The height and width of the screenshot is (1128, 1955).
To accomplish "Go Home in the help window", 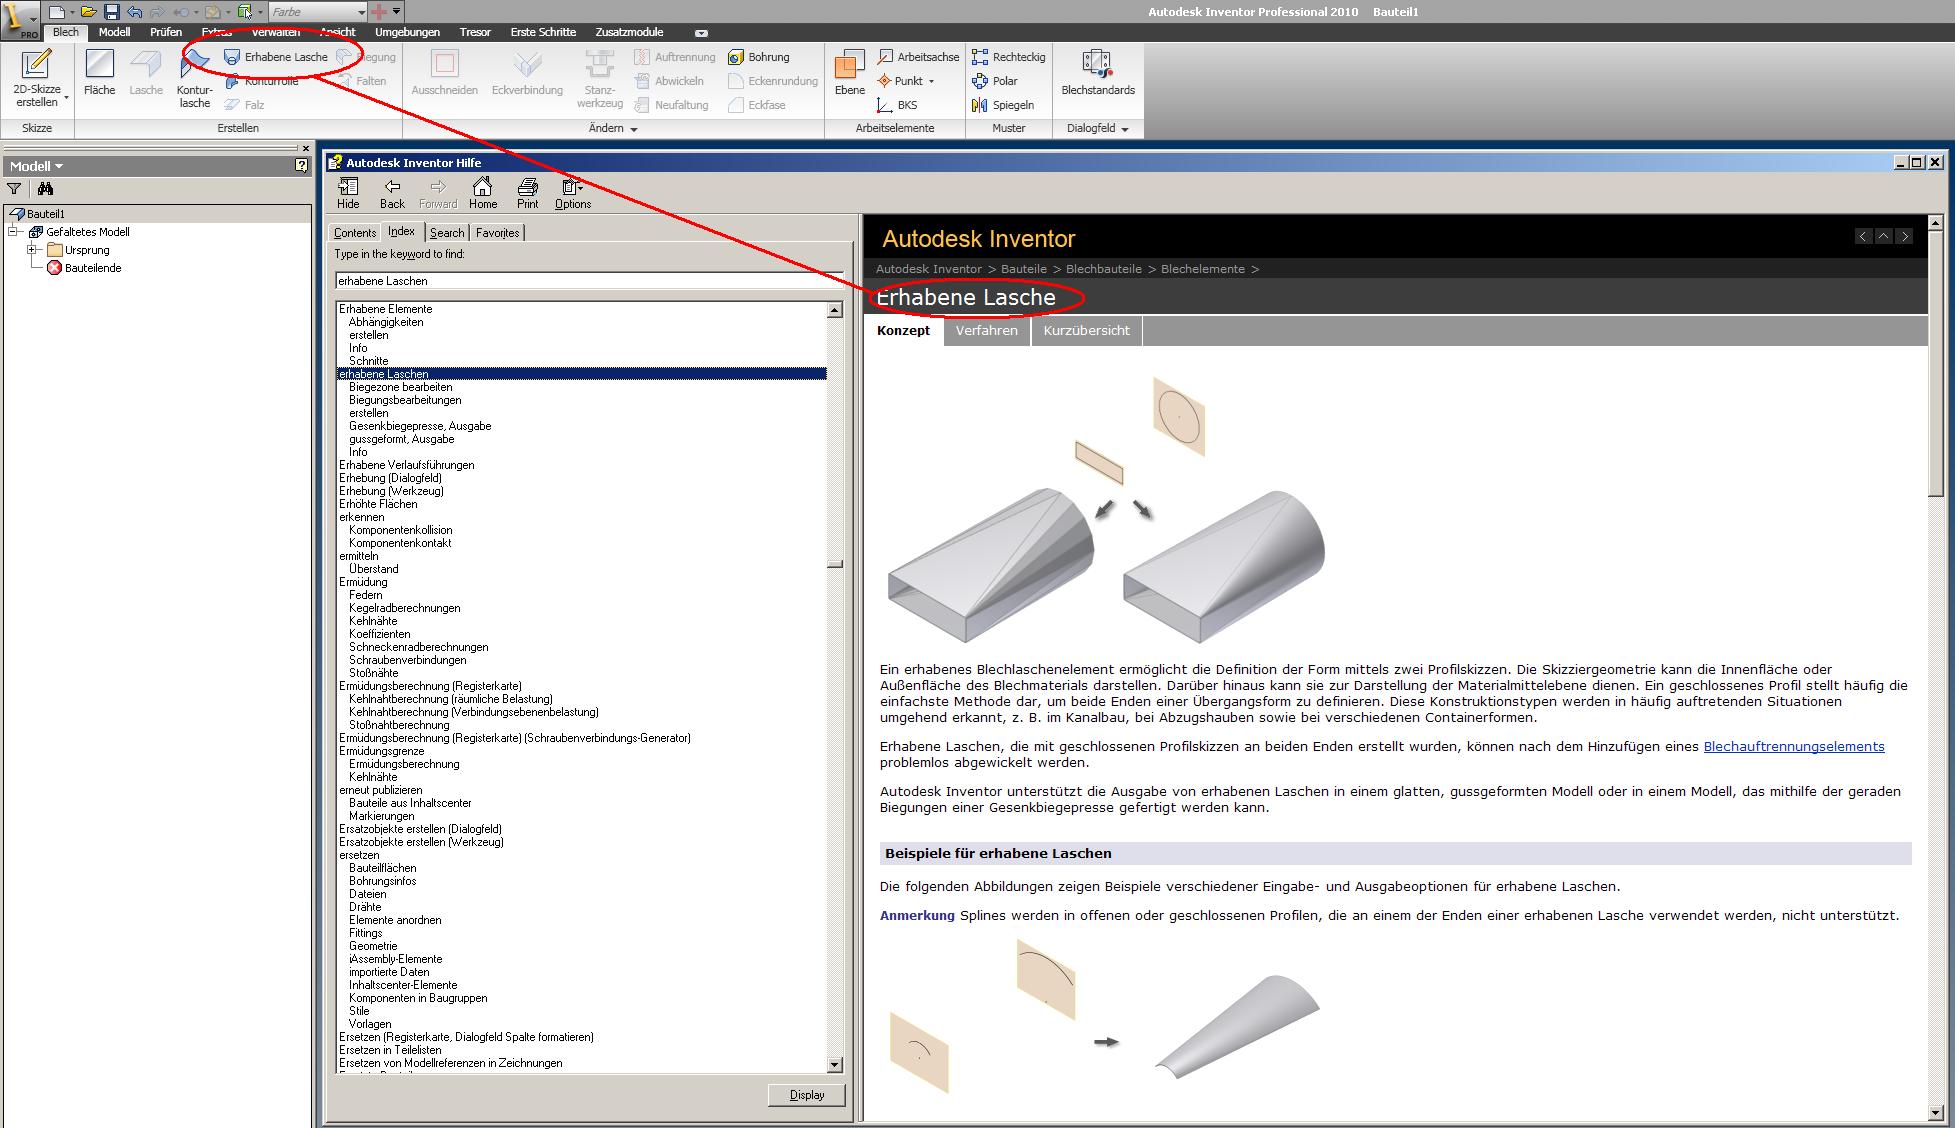I will 482,187.
